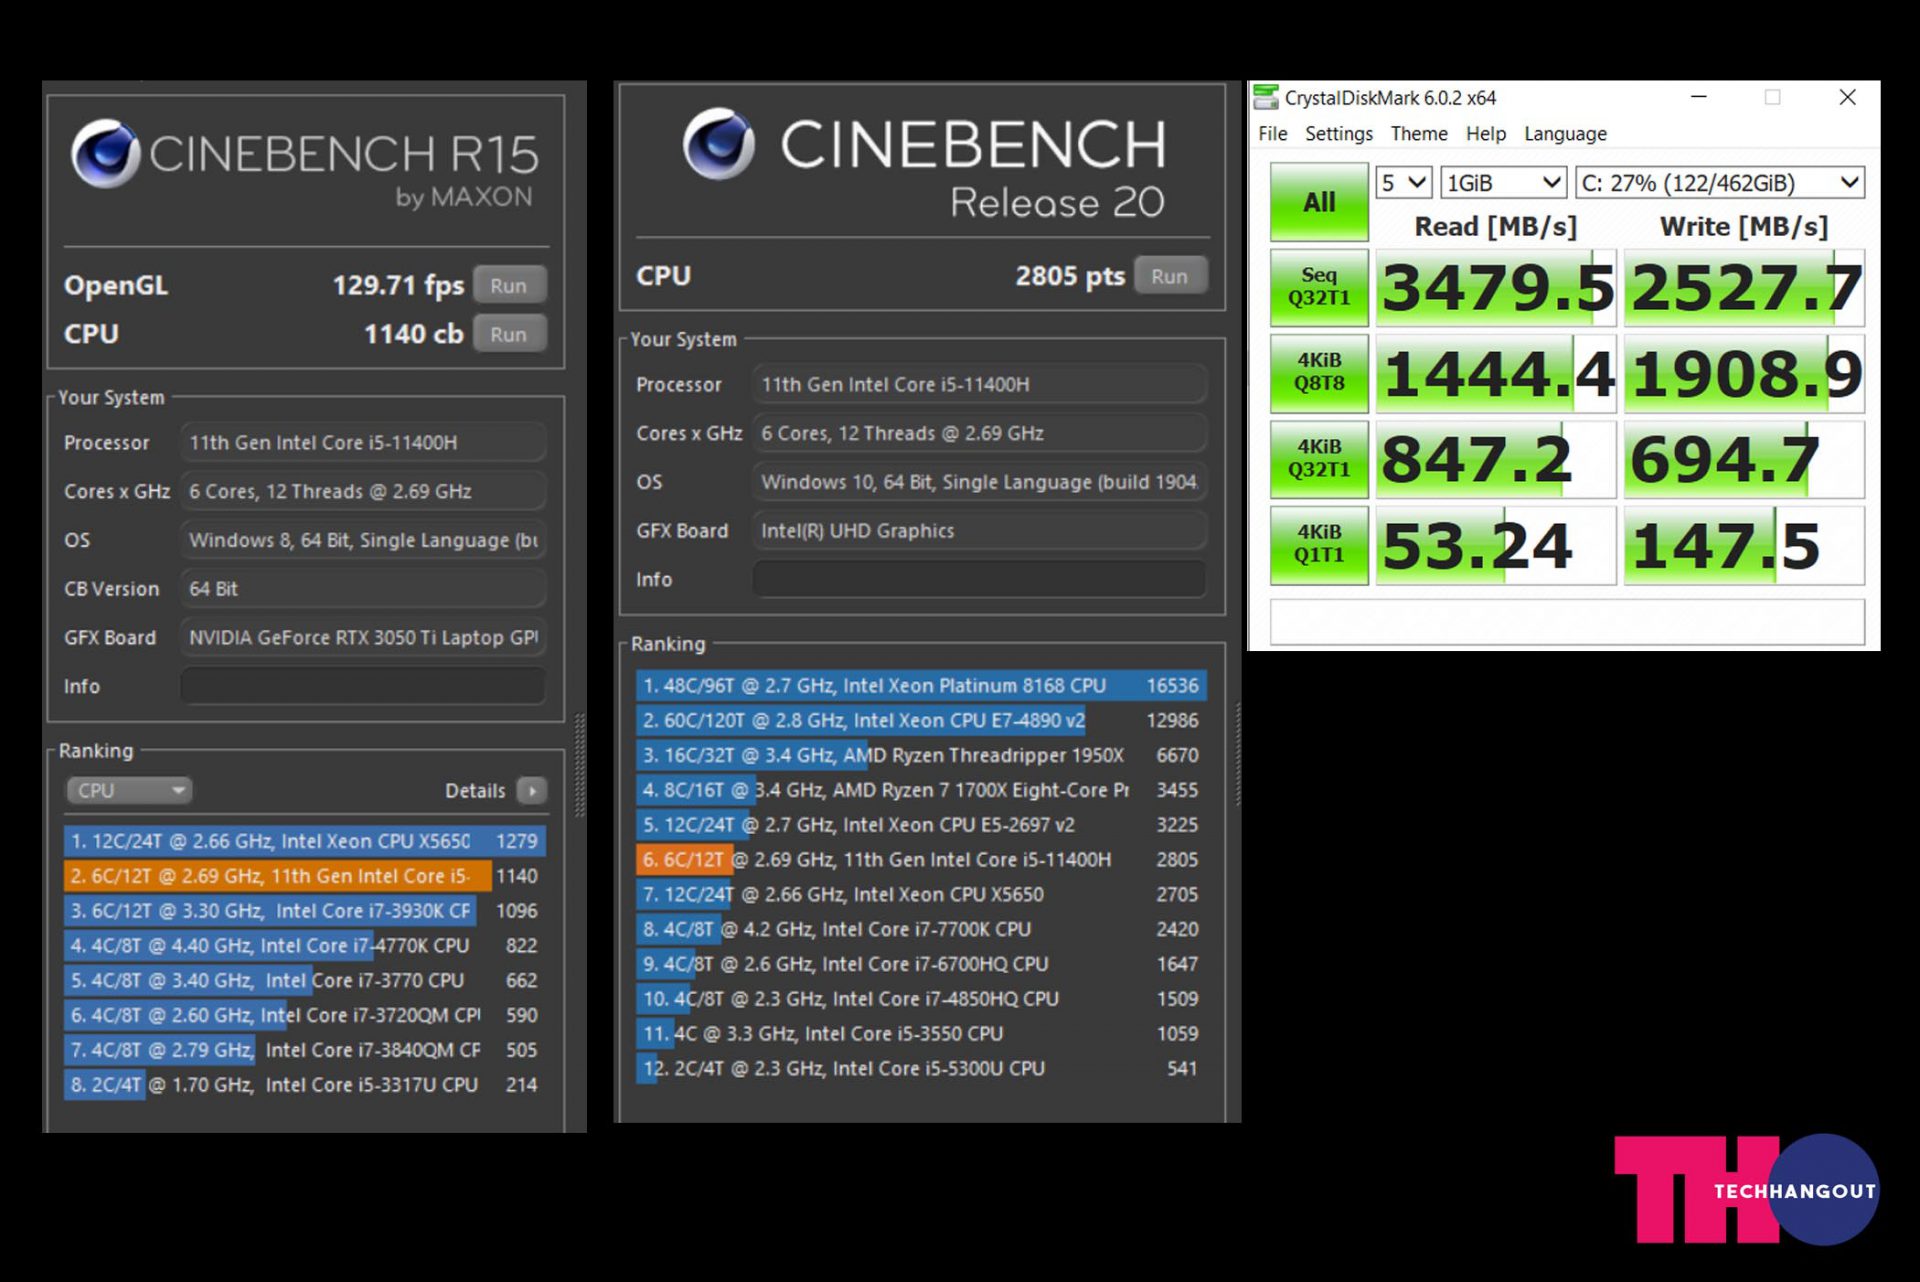Select R15 ranking row Intel Core i7-3770
The height and width of the screenshot is (1282, 1920).
[304, 981]
